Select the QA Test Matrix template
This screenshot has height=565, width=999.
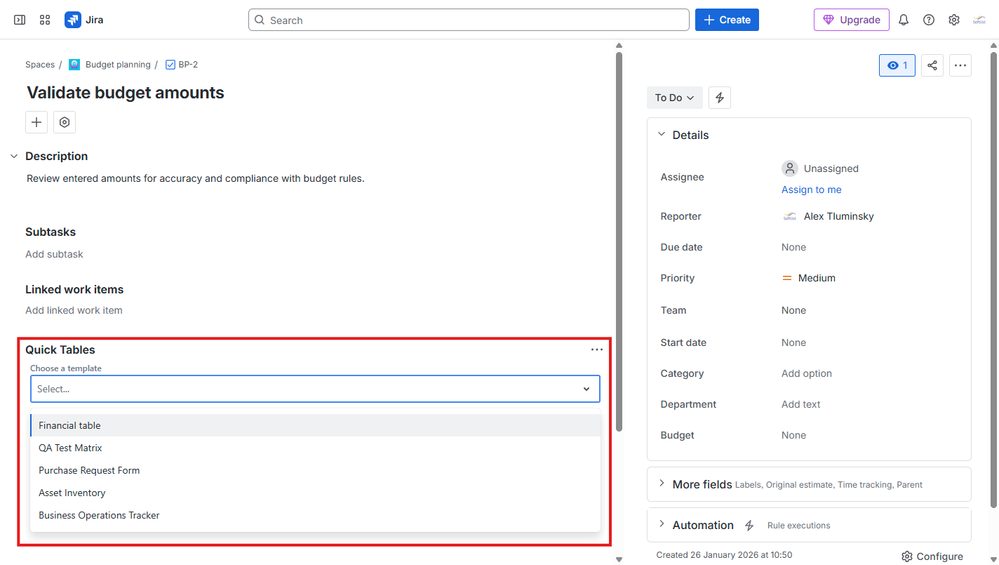(315, 448)
